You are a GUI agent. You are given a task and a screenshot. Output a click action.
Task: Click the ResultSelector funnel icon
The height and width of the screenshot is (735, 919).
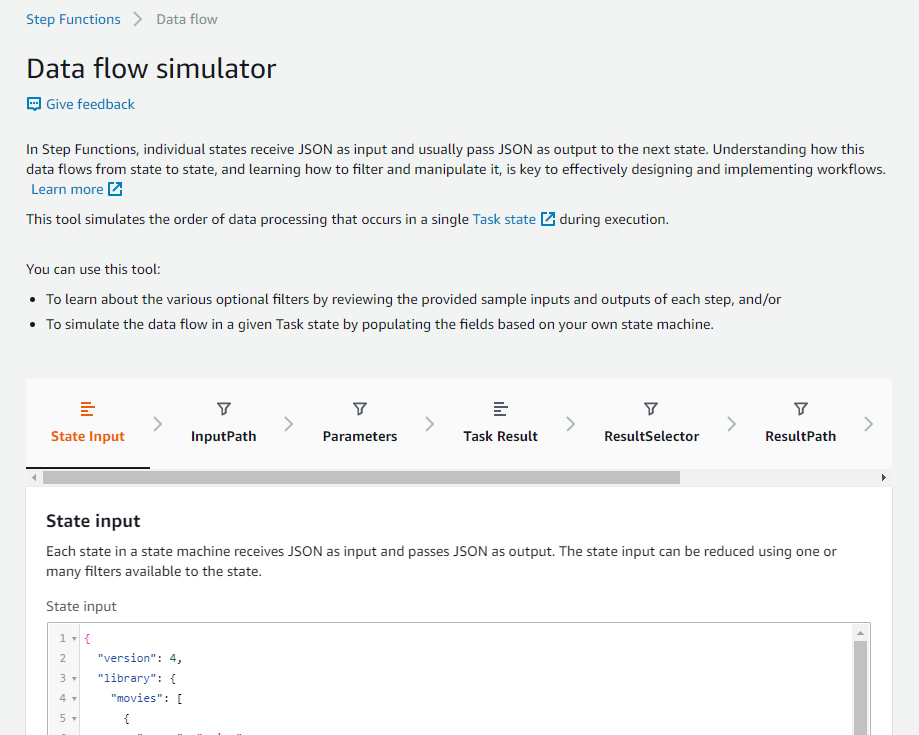tap(650, 409)
